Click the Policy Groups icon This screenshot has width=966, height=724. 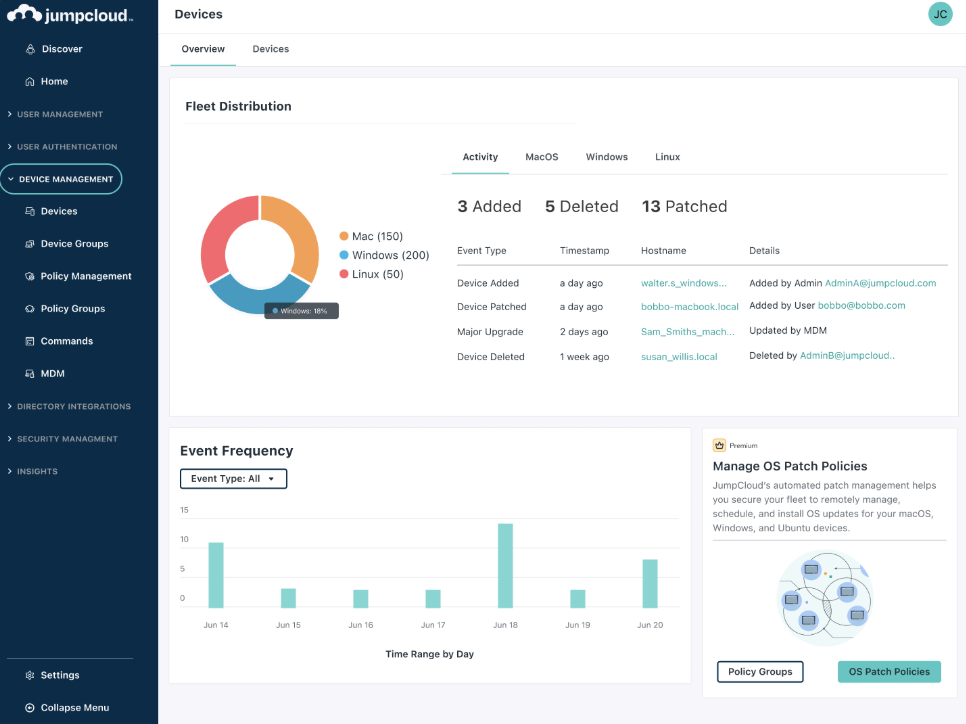[30, 309]
